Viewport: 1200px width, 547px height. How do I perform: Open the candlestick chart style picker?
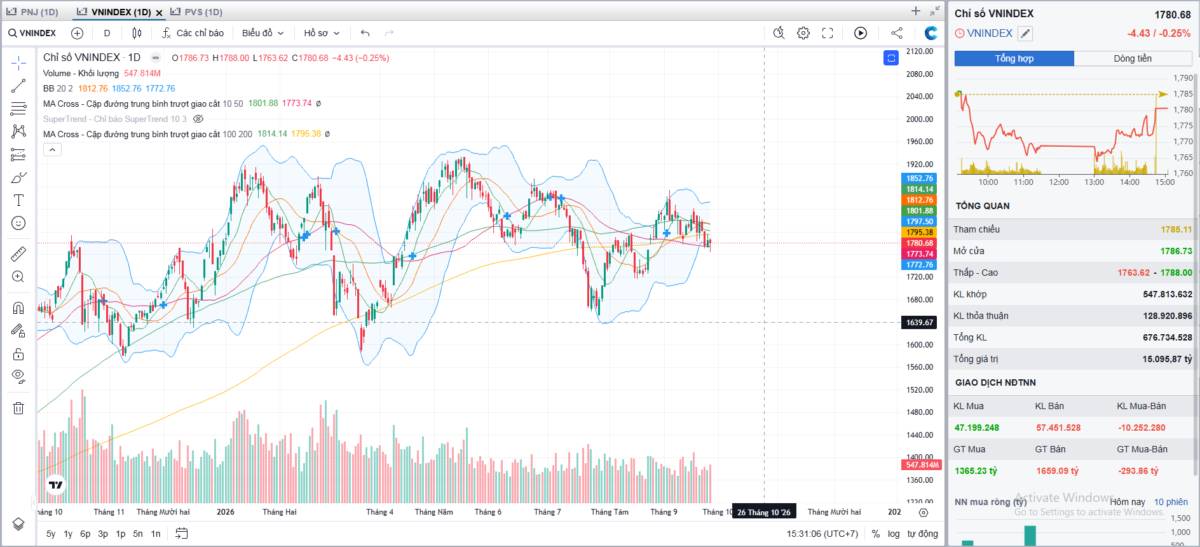click(x=137, y=33)
